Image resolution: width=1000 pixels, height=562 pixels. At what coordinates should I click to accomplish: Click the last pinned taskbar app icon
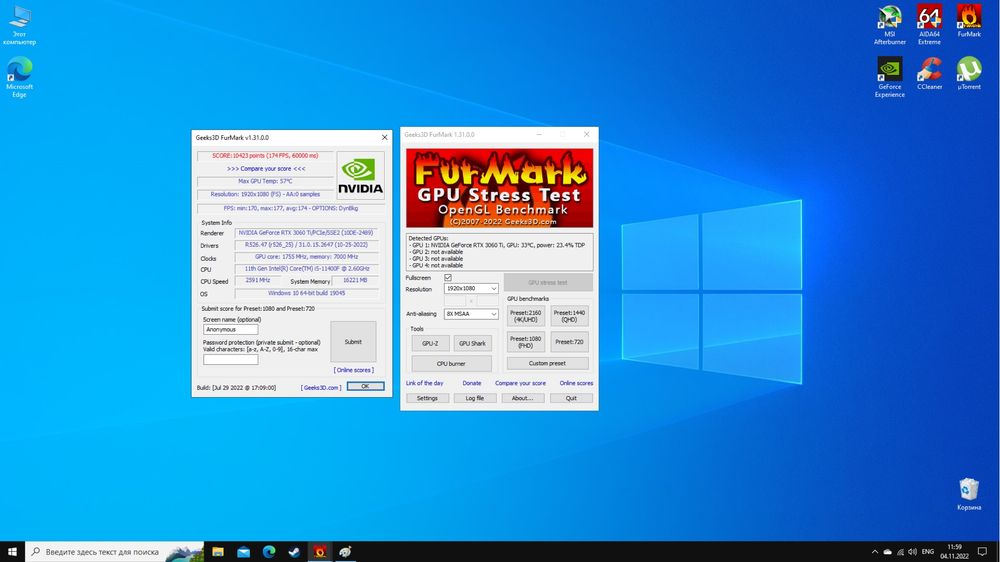click(345, 552)
